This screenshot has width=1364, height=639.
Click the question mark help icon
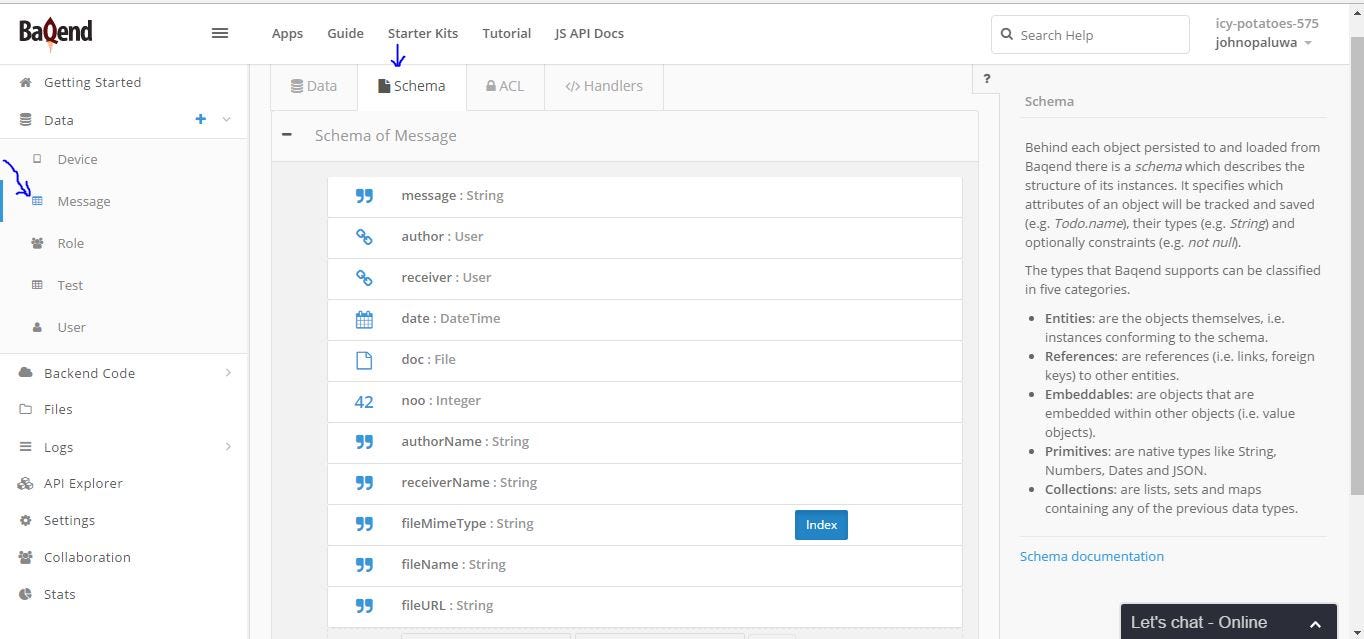tap(986, 79)
